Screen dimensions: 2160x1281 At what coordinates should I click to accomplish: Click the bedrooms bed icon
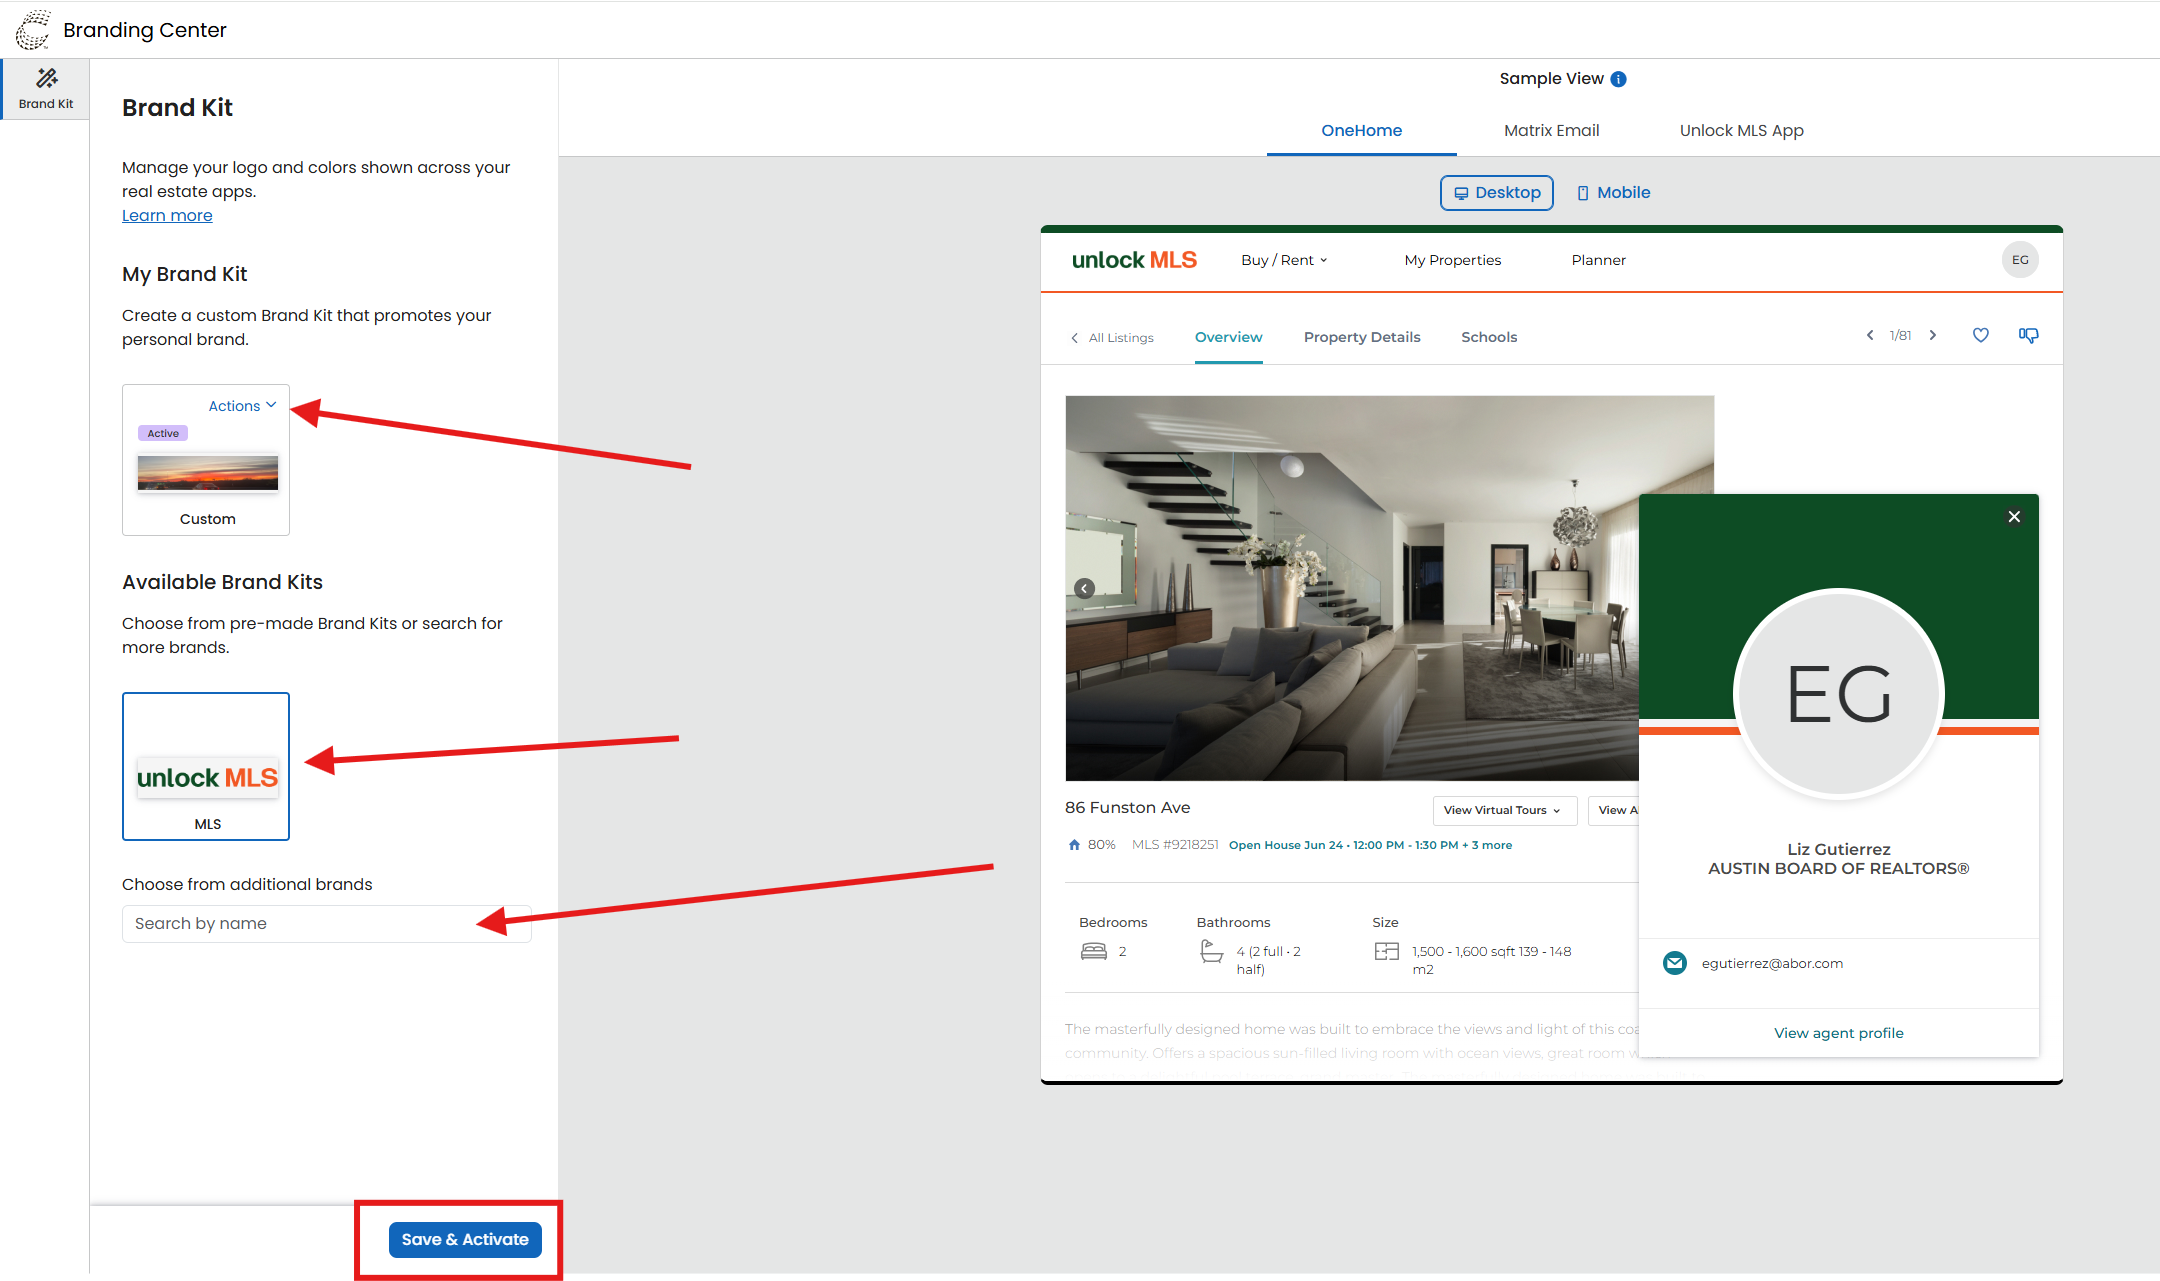click(1094, 952)
